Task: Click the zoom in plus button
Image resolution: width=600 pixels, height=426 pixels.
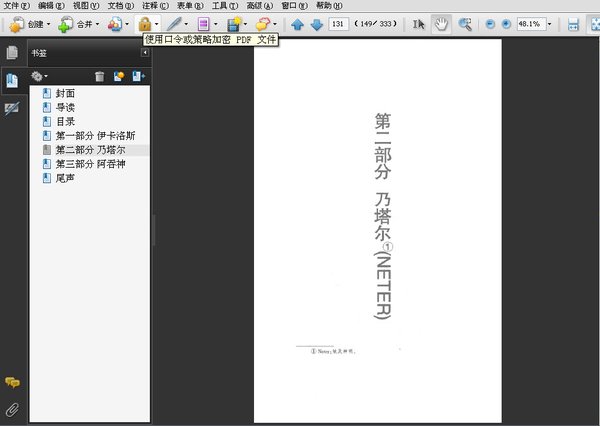Action: (x=506, y=24)
